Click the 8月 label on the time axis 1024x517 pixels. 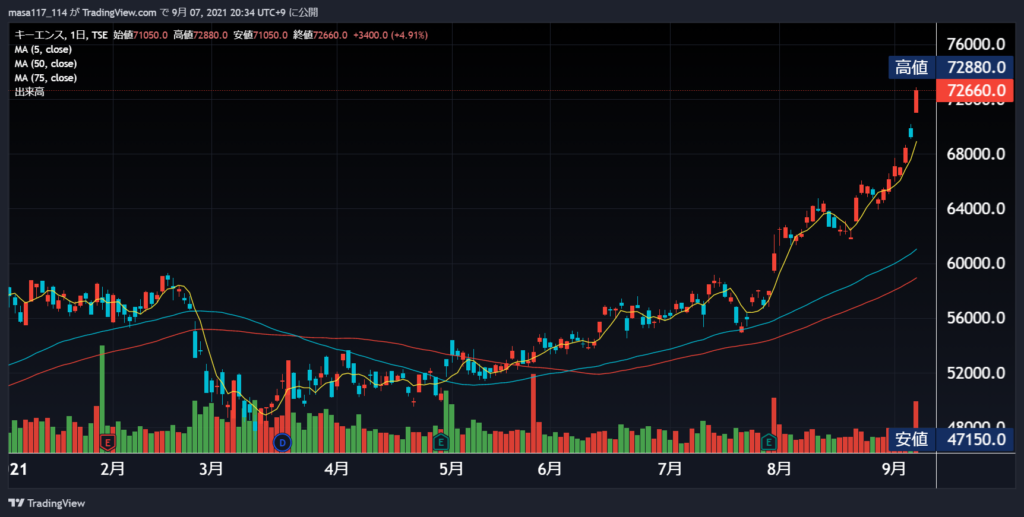(x=779, y=469)
